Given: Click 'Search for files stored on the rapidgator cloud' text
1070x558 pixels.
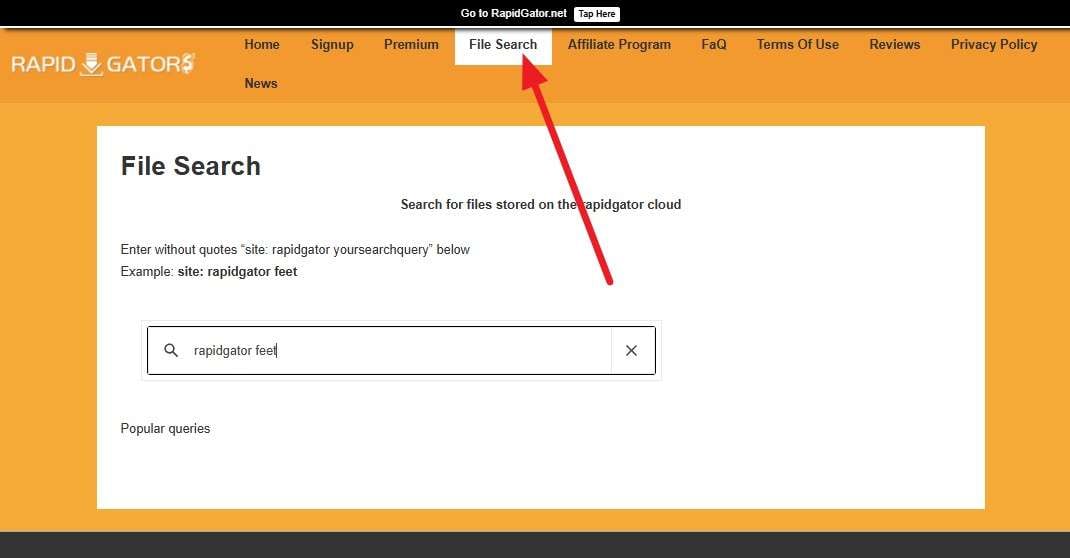Looking at the screenshot, I should [540, 205].
